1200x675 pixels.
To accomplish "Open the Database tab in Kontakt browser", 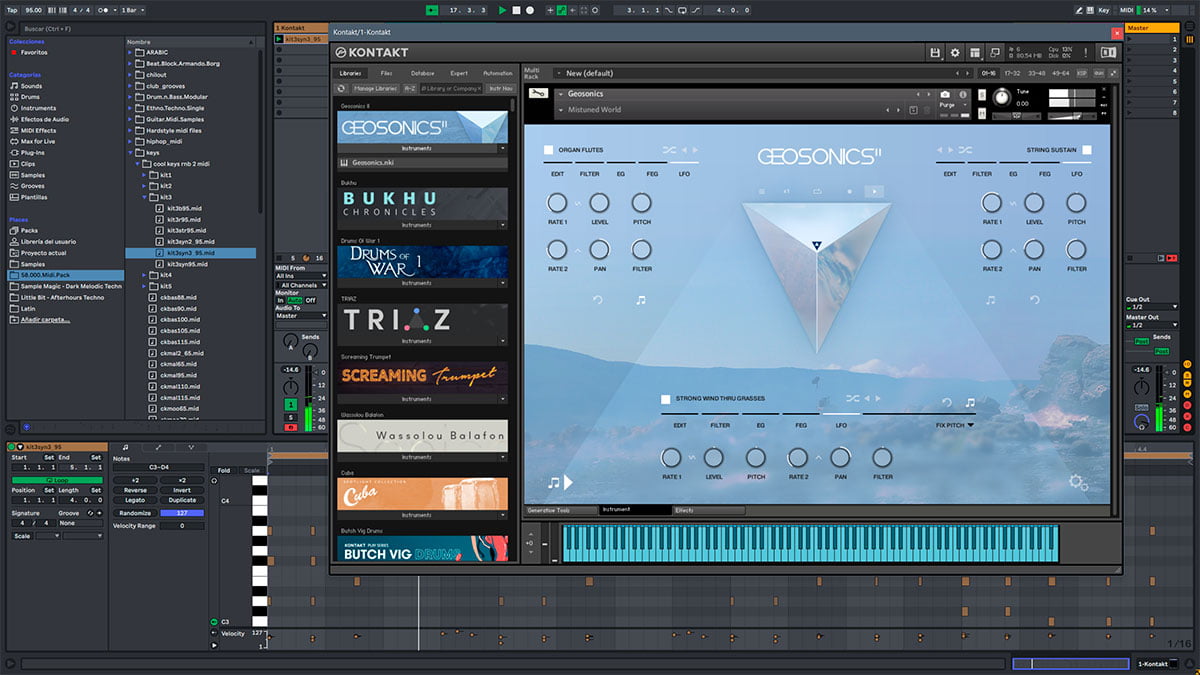I will [422, 73].
